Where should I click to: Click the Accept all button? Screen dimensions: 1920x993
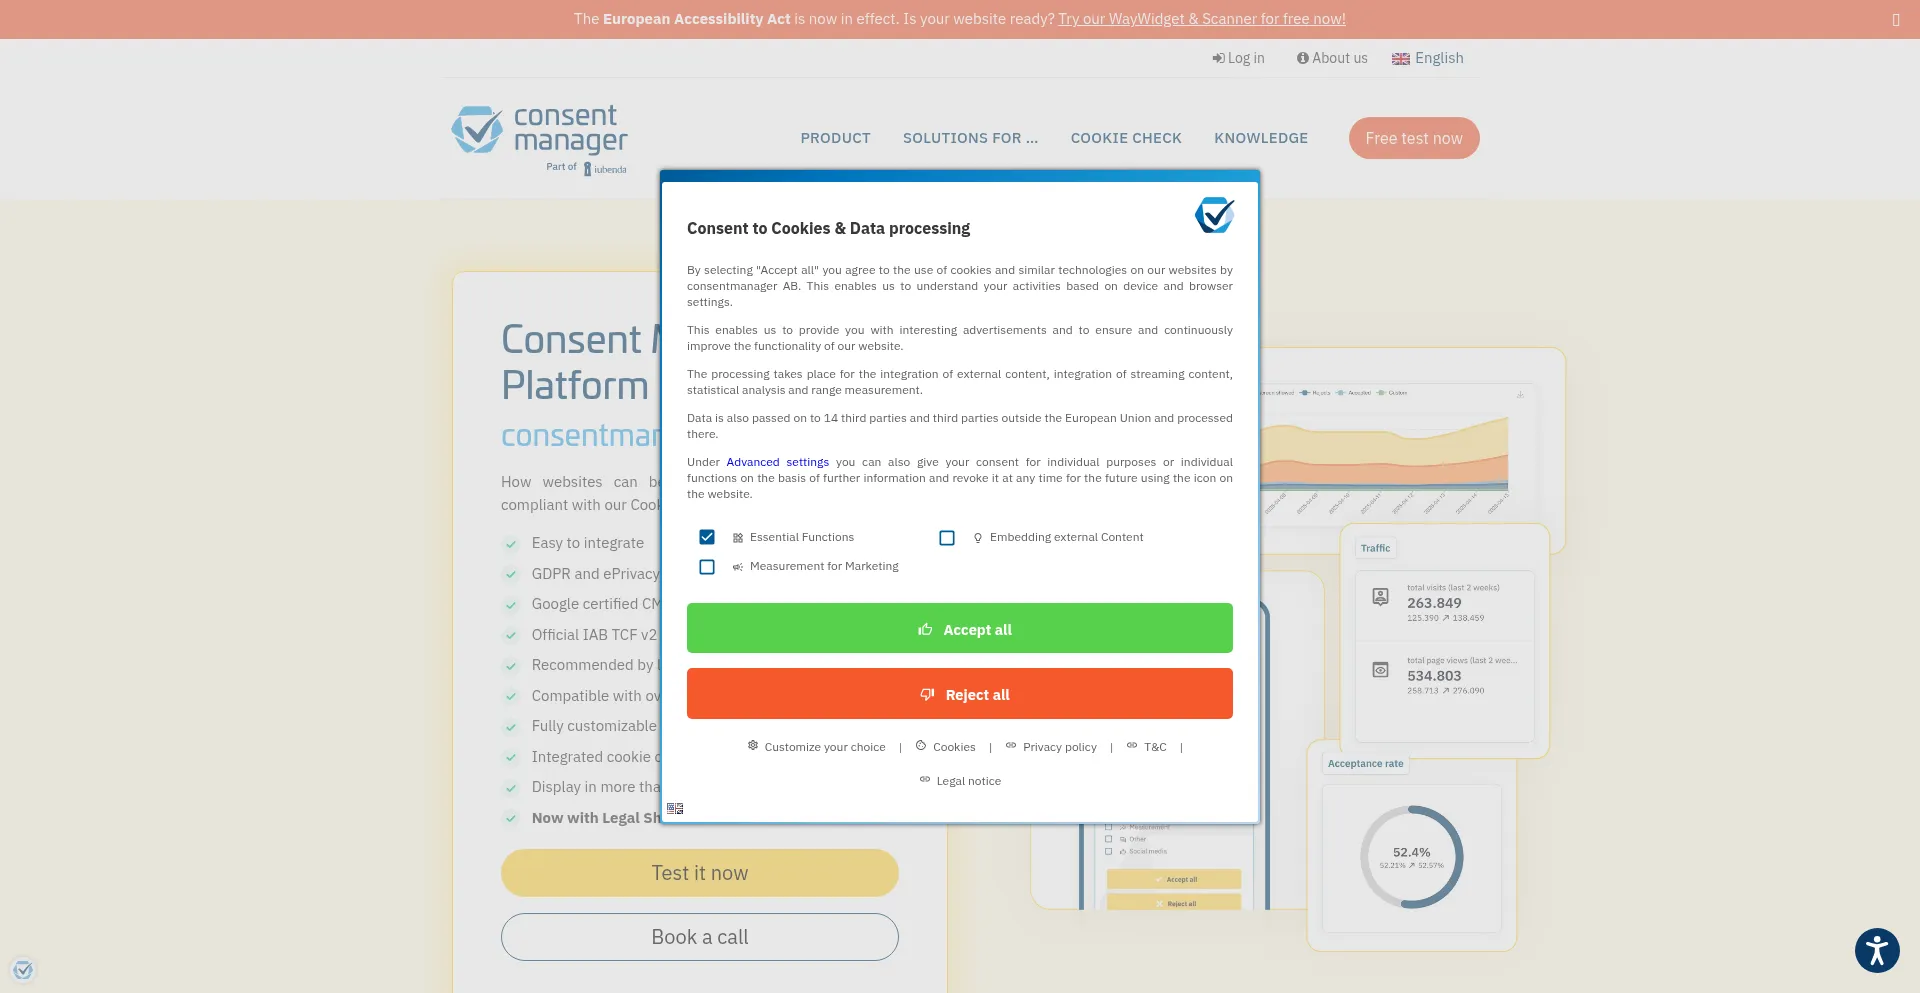pos(960,628)
